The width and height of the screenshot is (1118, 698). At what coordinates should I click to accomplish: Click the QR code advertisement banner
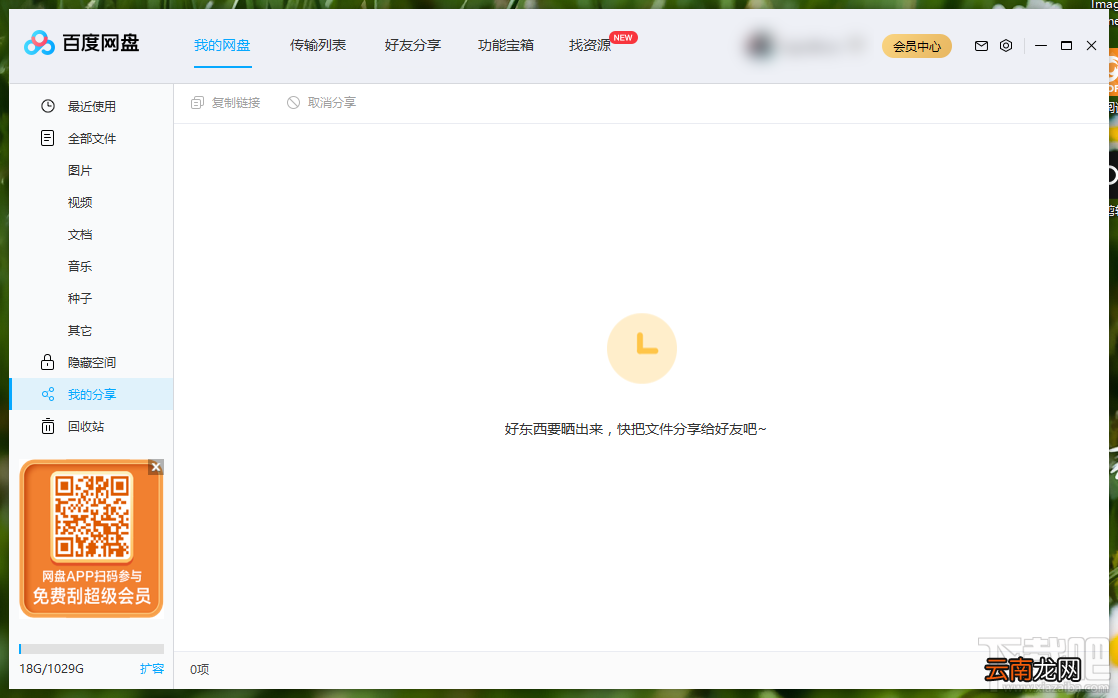(91, 538)
